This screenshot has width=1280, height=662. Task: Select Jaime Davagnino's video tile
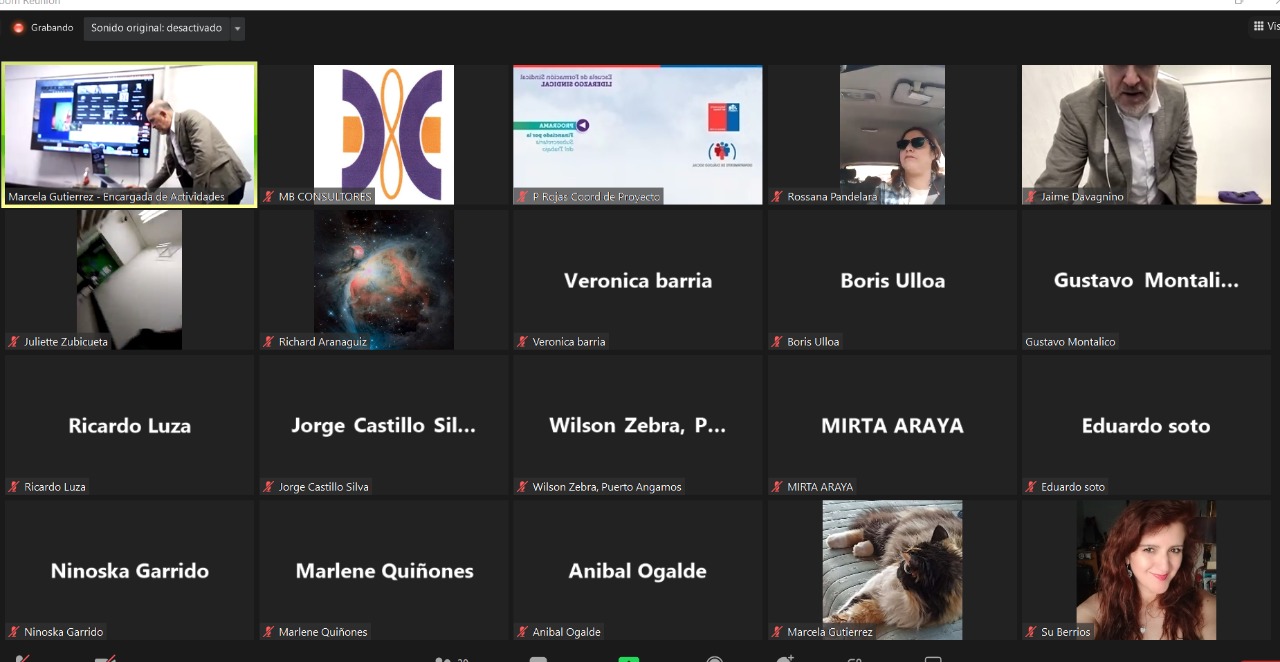(x=1146, y=134)
